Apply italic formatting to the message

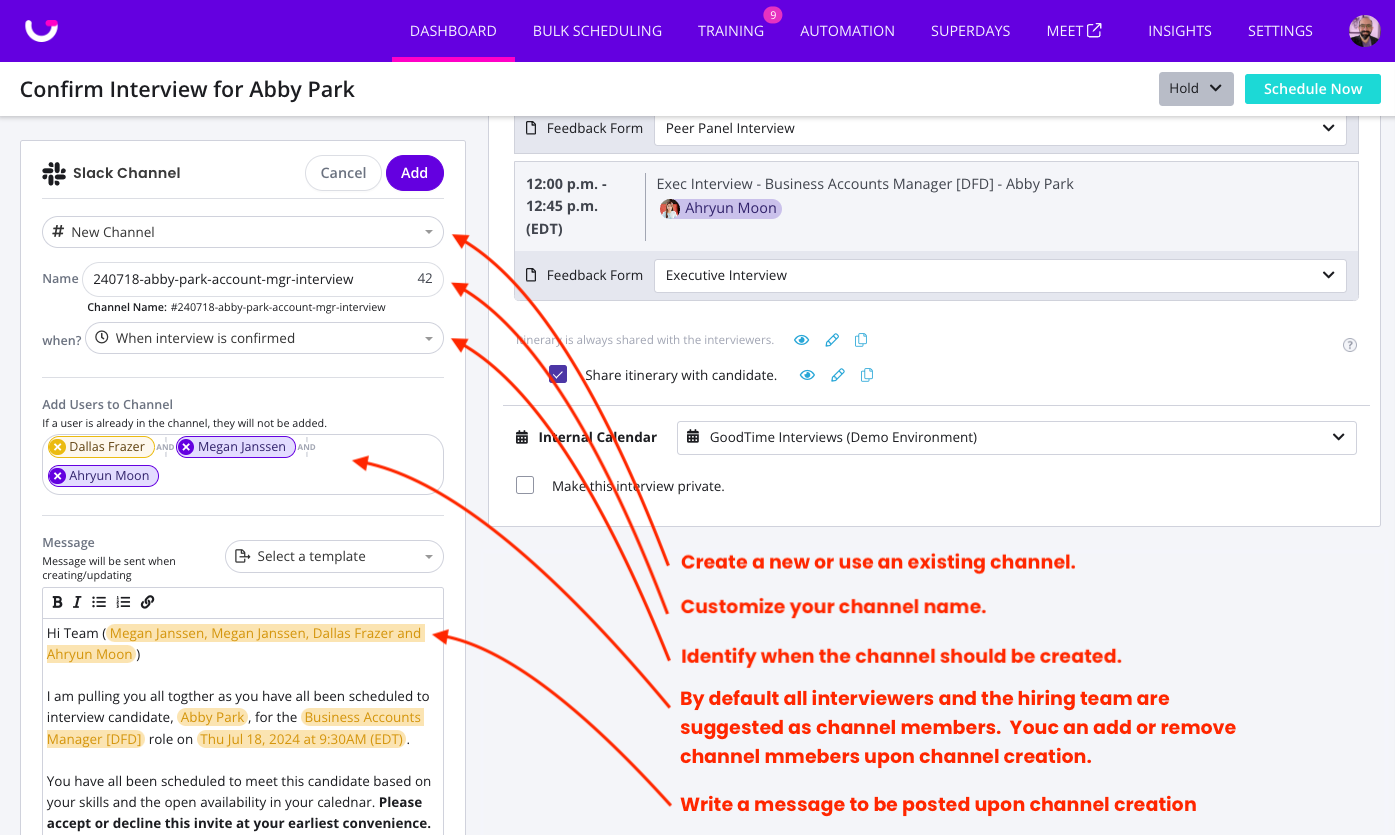(77, 602)
